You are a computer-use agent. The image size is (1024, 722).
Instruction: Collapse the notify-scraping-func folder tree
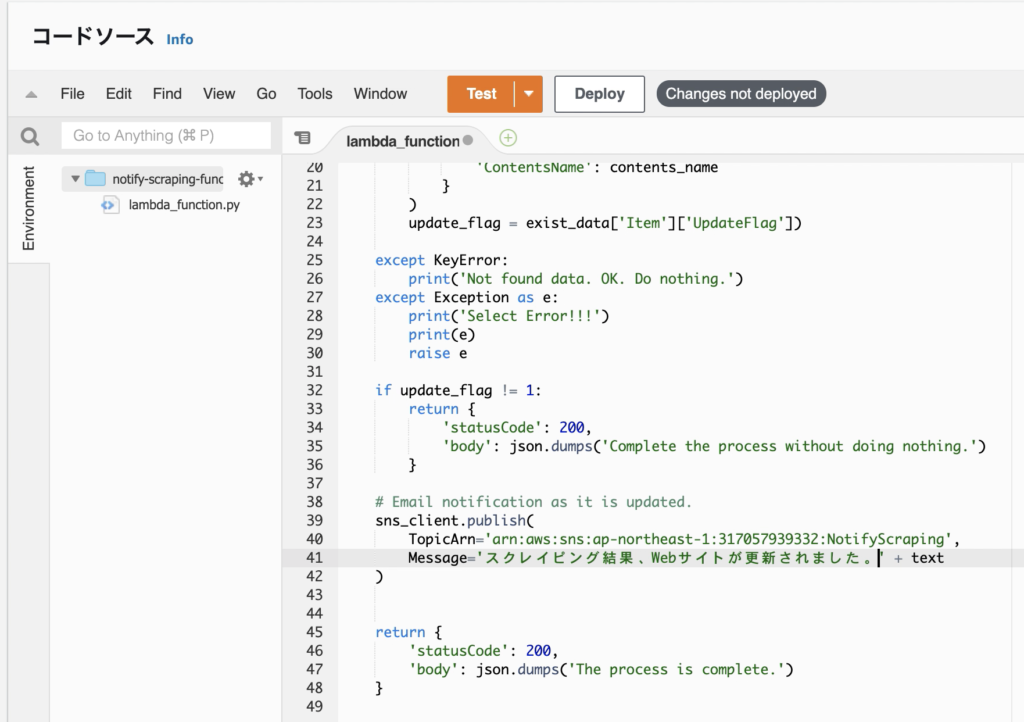click(75, 178)
